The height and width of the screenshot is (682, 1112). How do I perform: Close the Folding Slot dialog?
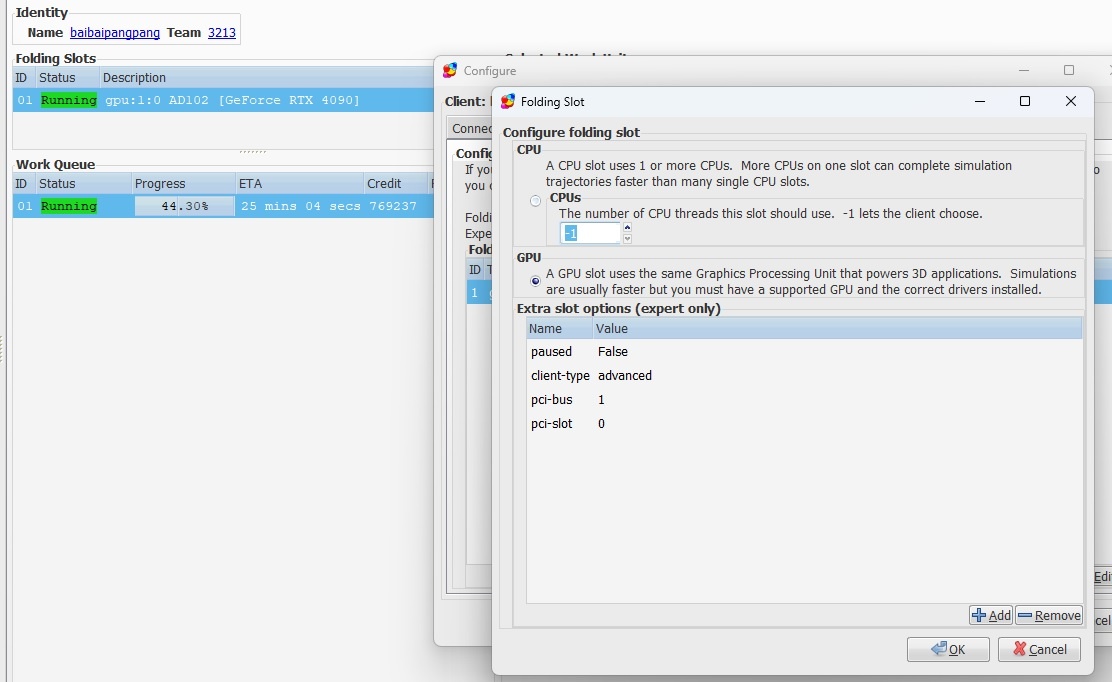pos(1071,101)
